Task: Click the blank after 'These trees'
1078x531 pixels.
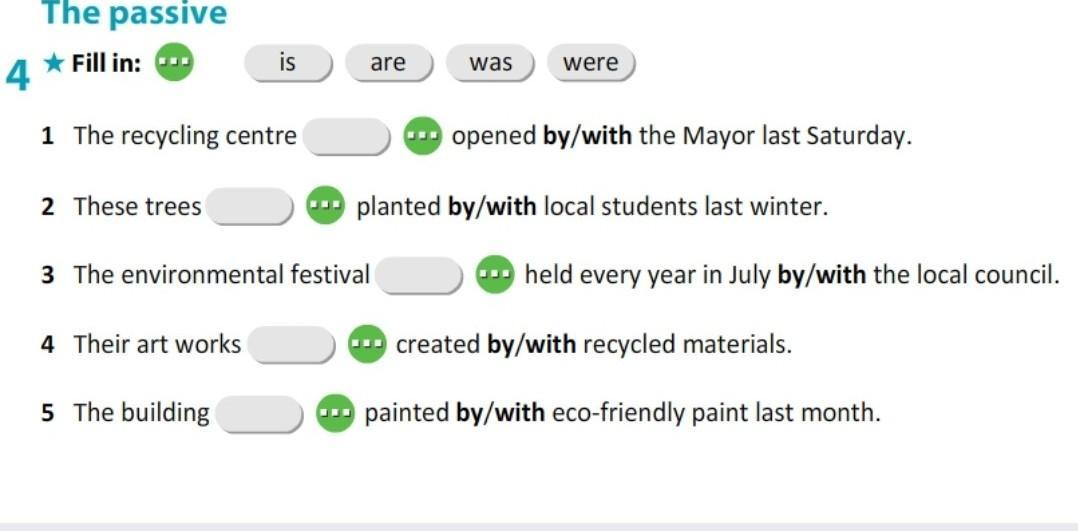Action: pyautogui.click(x=250, y=206)
